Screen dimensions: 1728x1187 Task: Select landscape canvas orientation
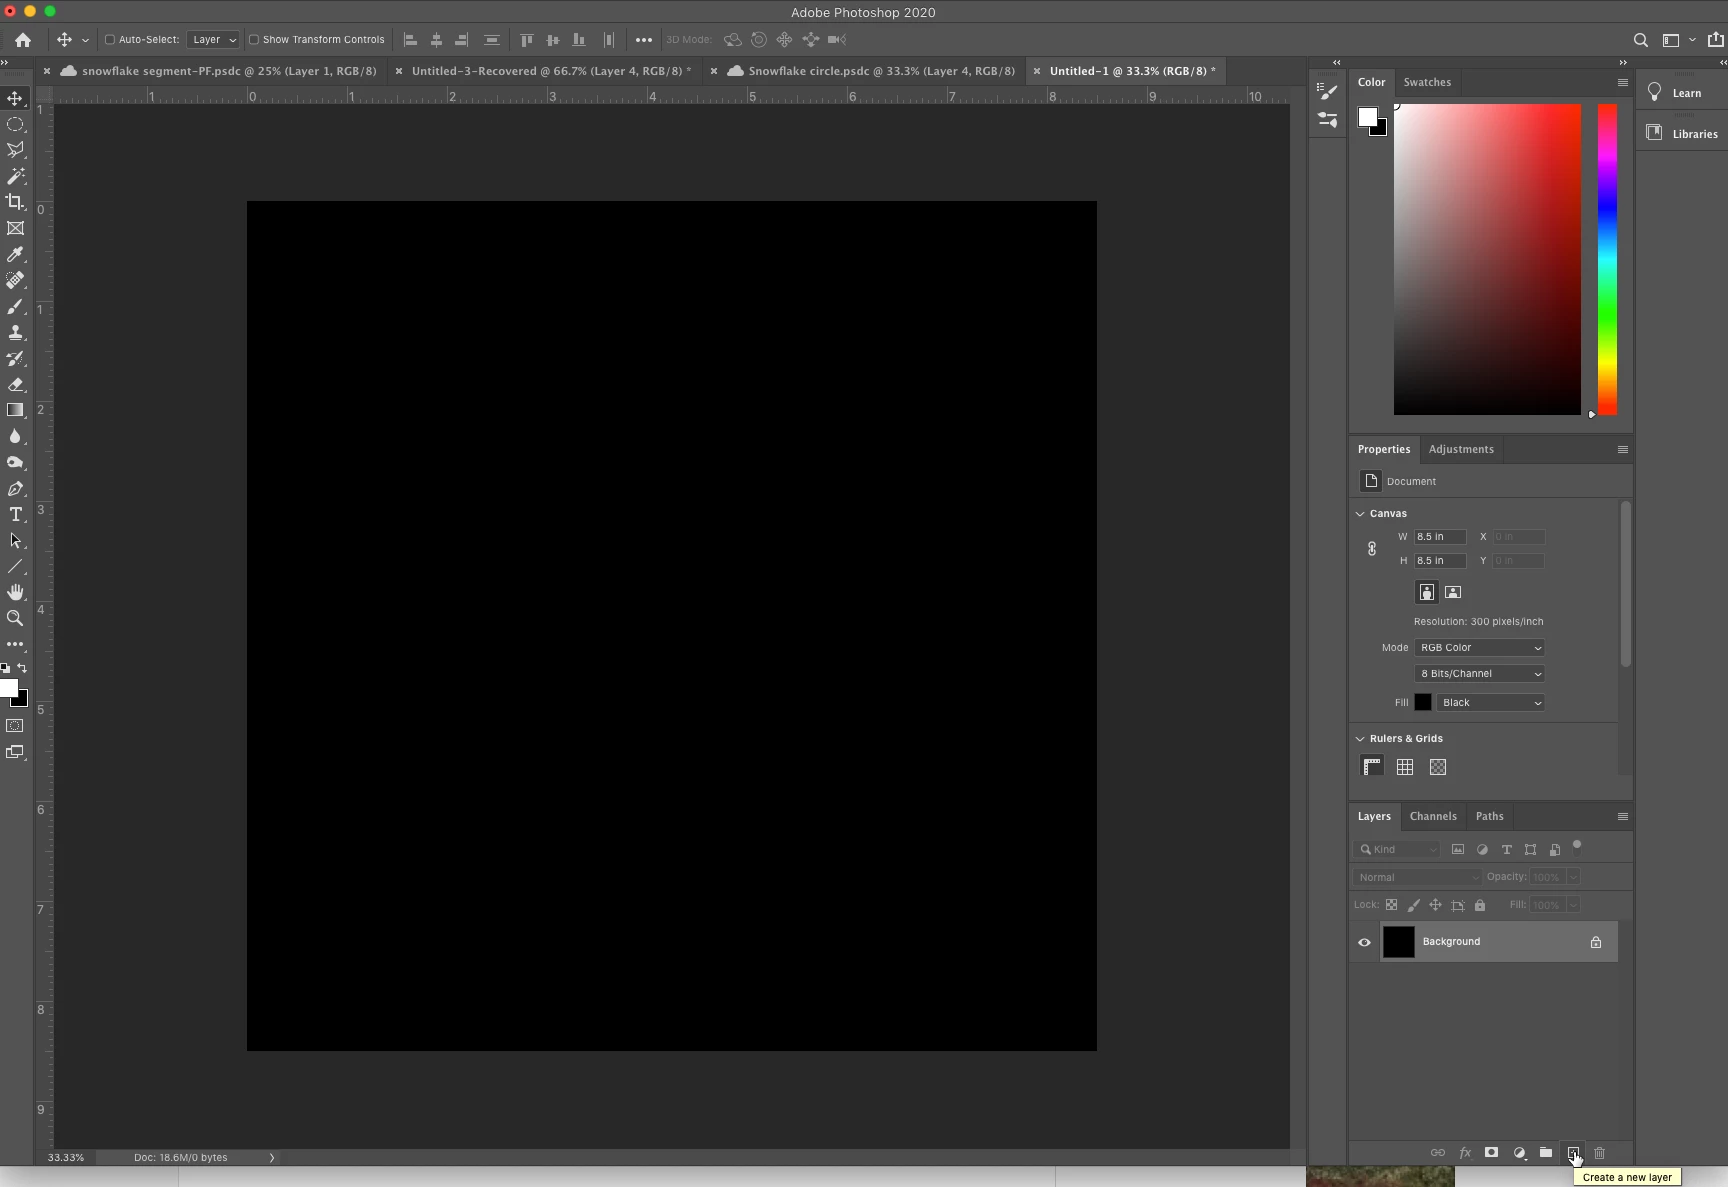pyautogui.click(x=1453, y=592)
